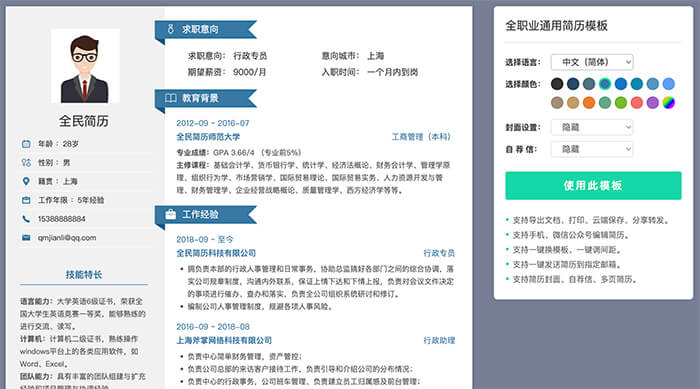Click the 2018-09 - 至今 date range
This screenshot has height=389, width=700.
(204, 239)
